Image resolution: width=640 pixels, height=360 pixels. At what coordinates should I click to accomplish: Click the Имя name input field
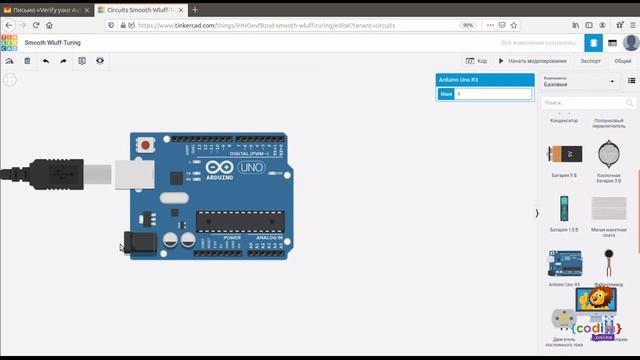[x=493, y=94]
